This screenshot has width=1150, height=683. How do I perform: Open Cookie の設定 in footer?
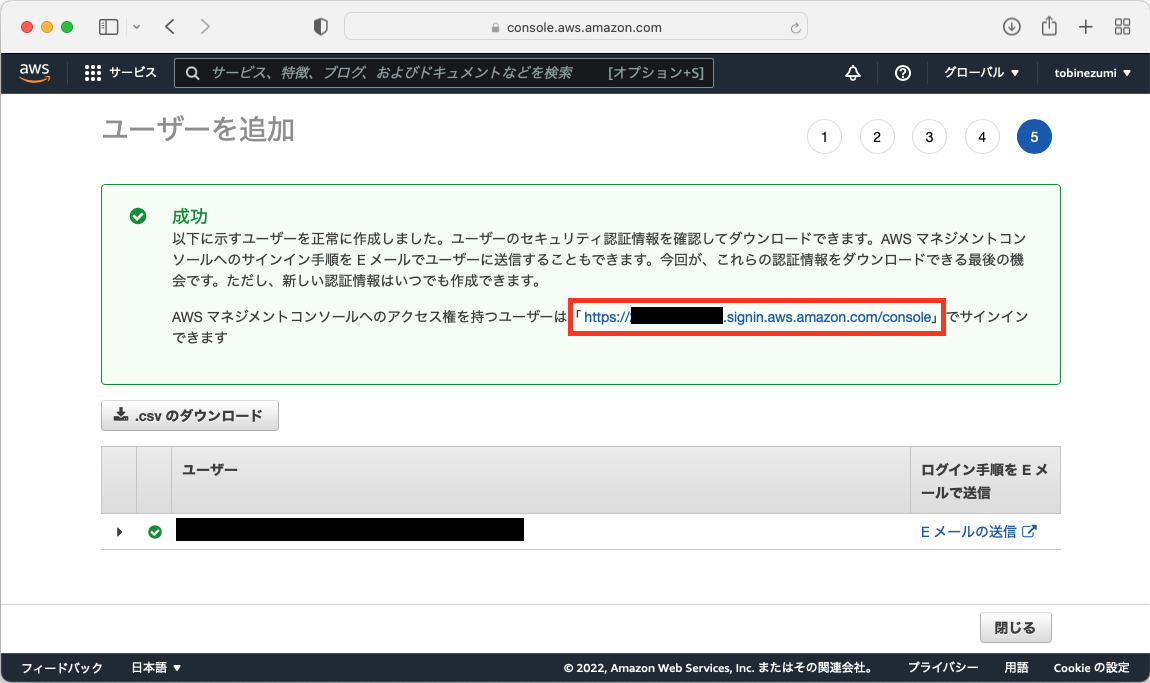pyautogui.click(x=1091, y=668)
